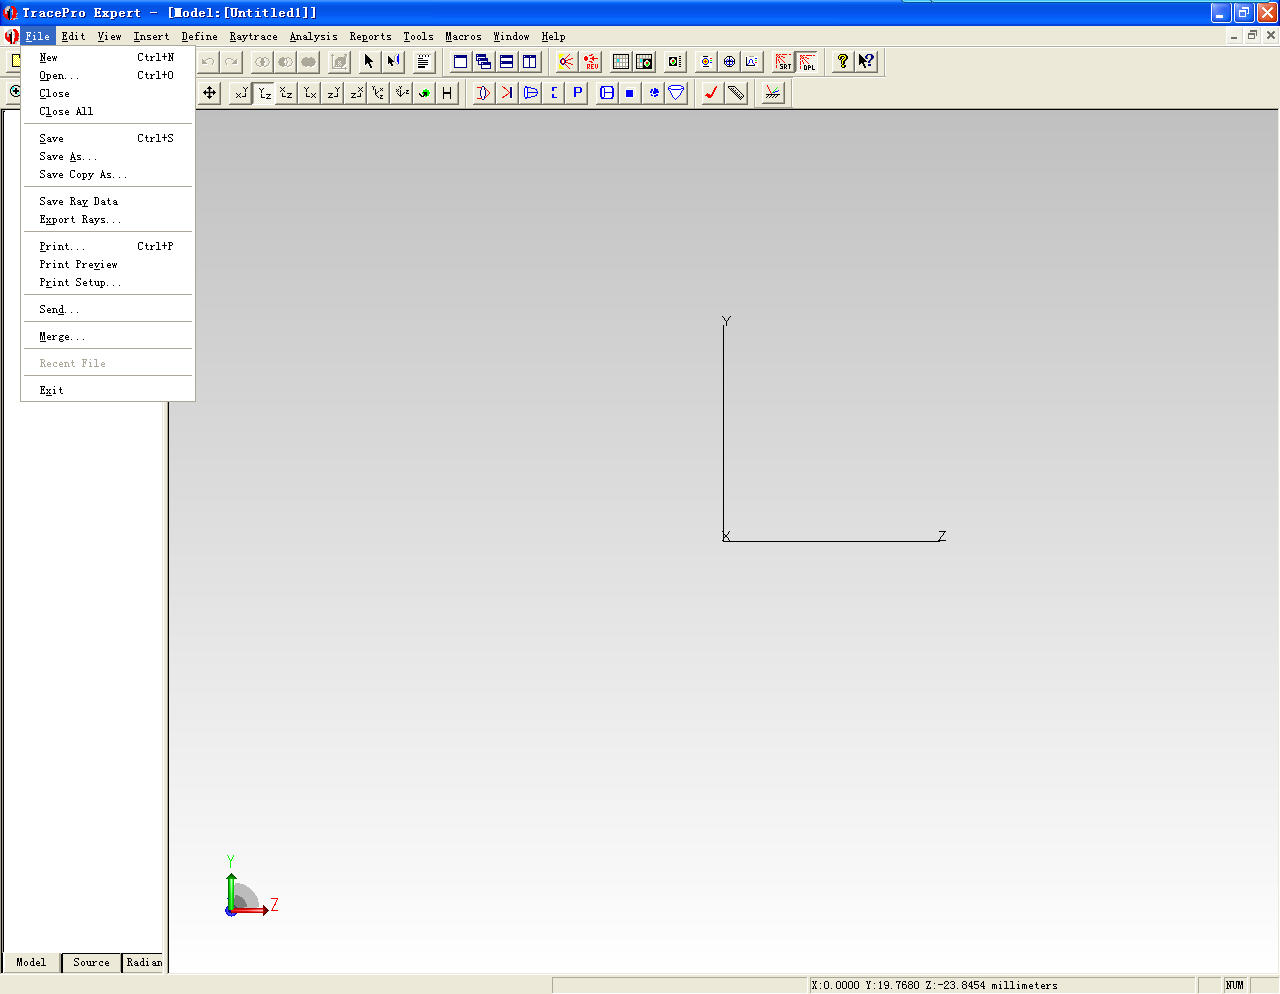
Task: Choose Export Rays... menu entry
Action: coord(108,220)
